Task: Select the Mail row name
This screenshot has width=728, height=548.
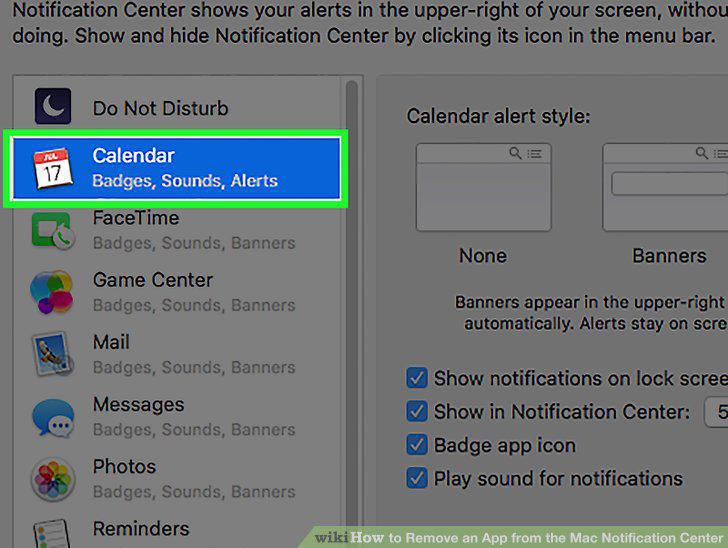Action: coord(111,342)
